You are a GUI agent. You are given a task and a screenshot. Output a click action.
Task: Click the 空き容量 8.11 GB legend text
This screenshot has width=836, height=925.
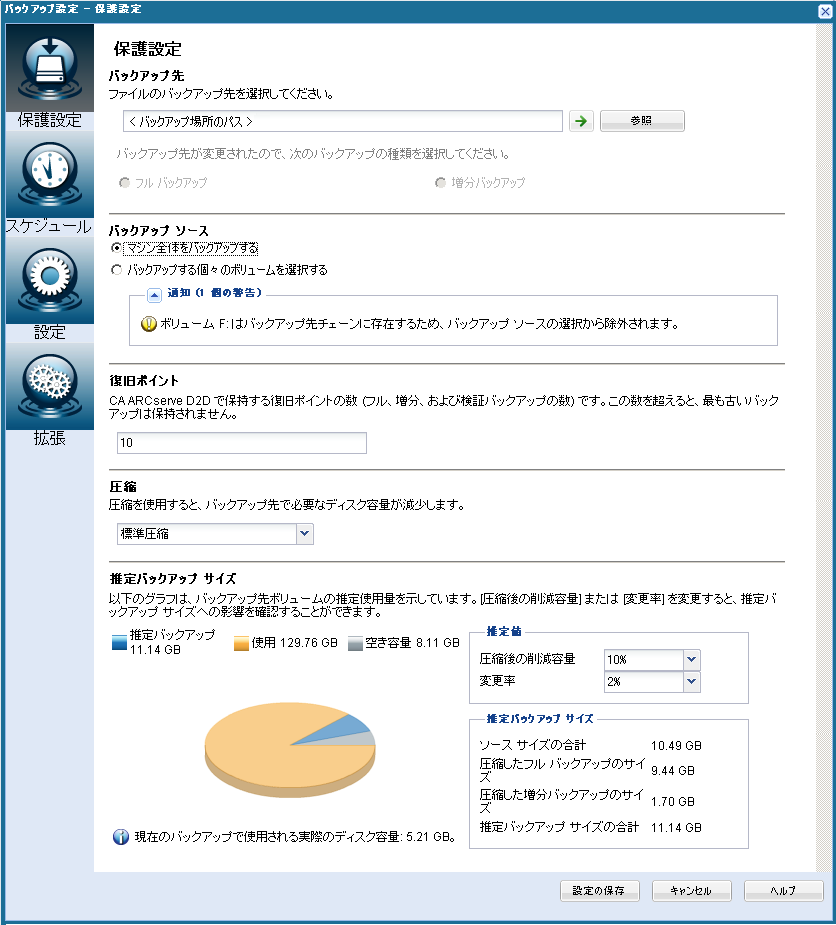(412, 642)
